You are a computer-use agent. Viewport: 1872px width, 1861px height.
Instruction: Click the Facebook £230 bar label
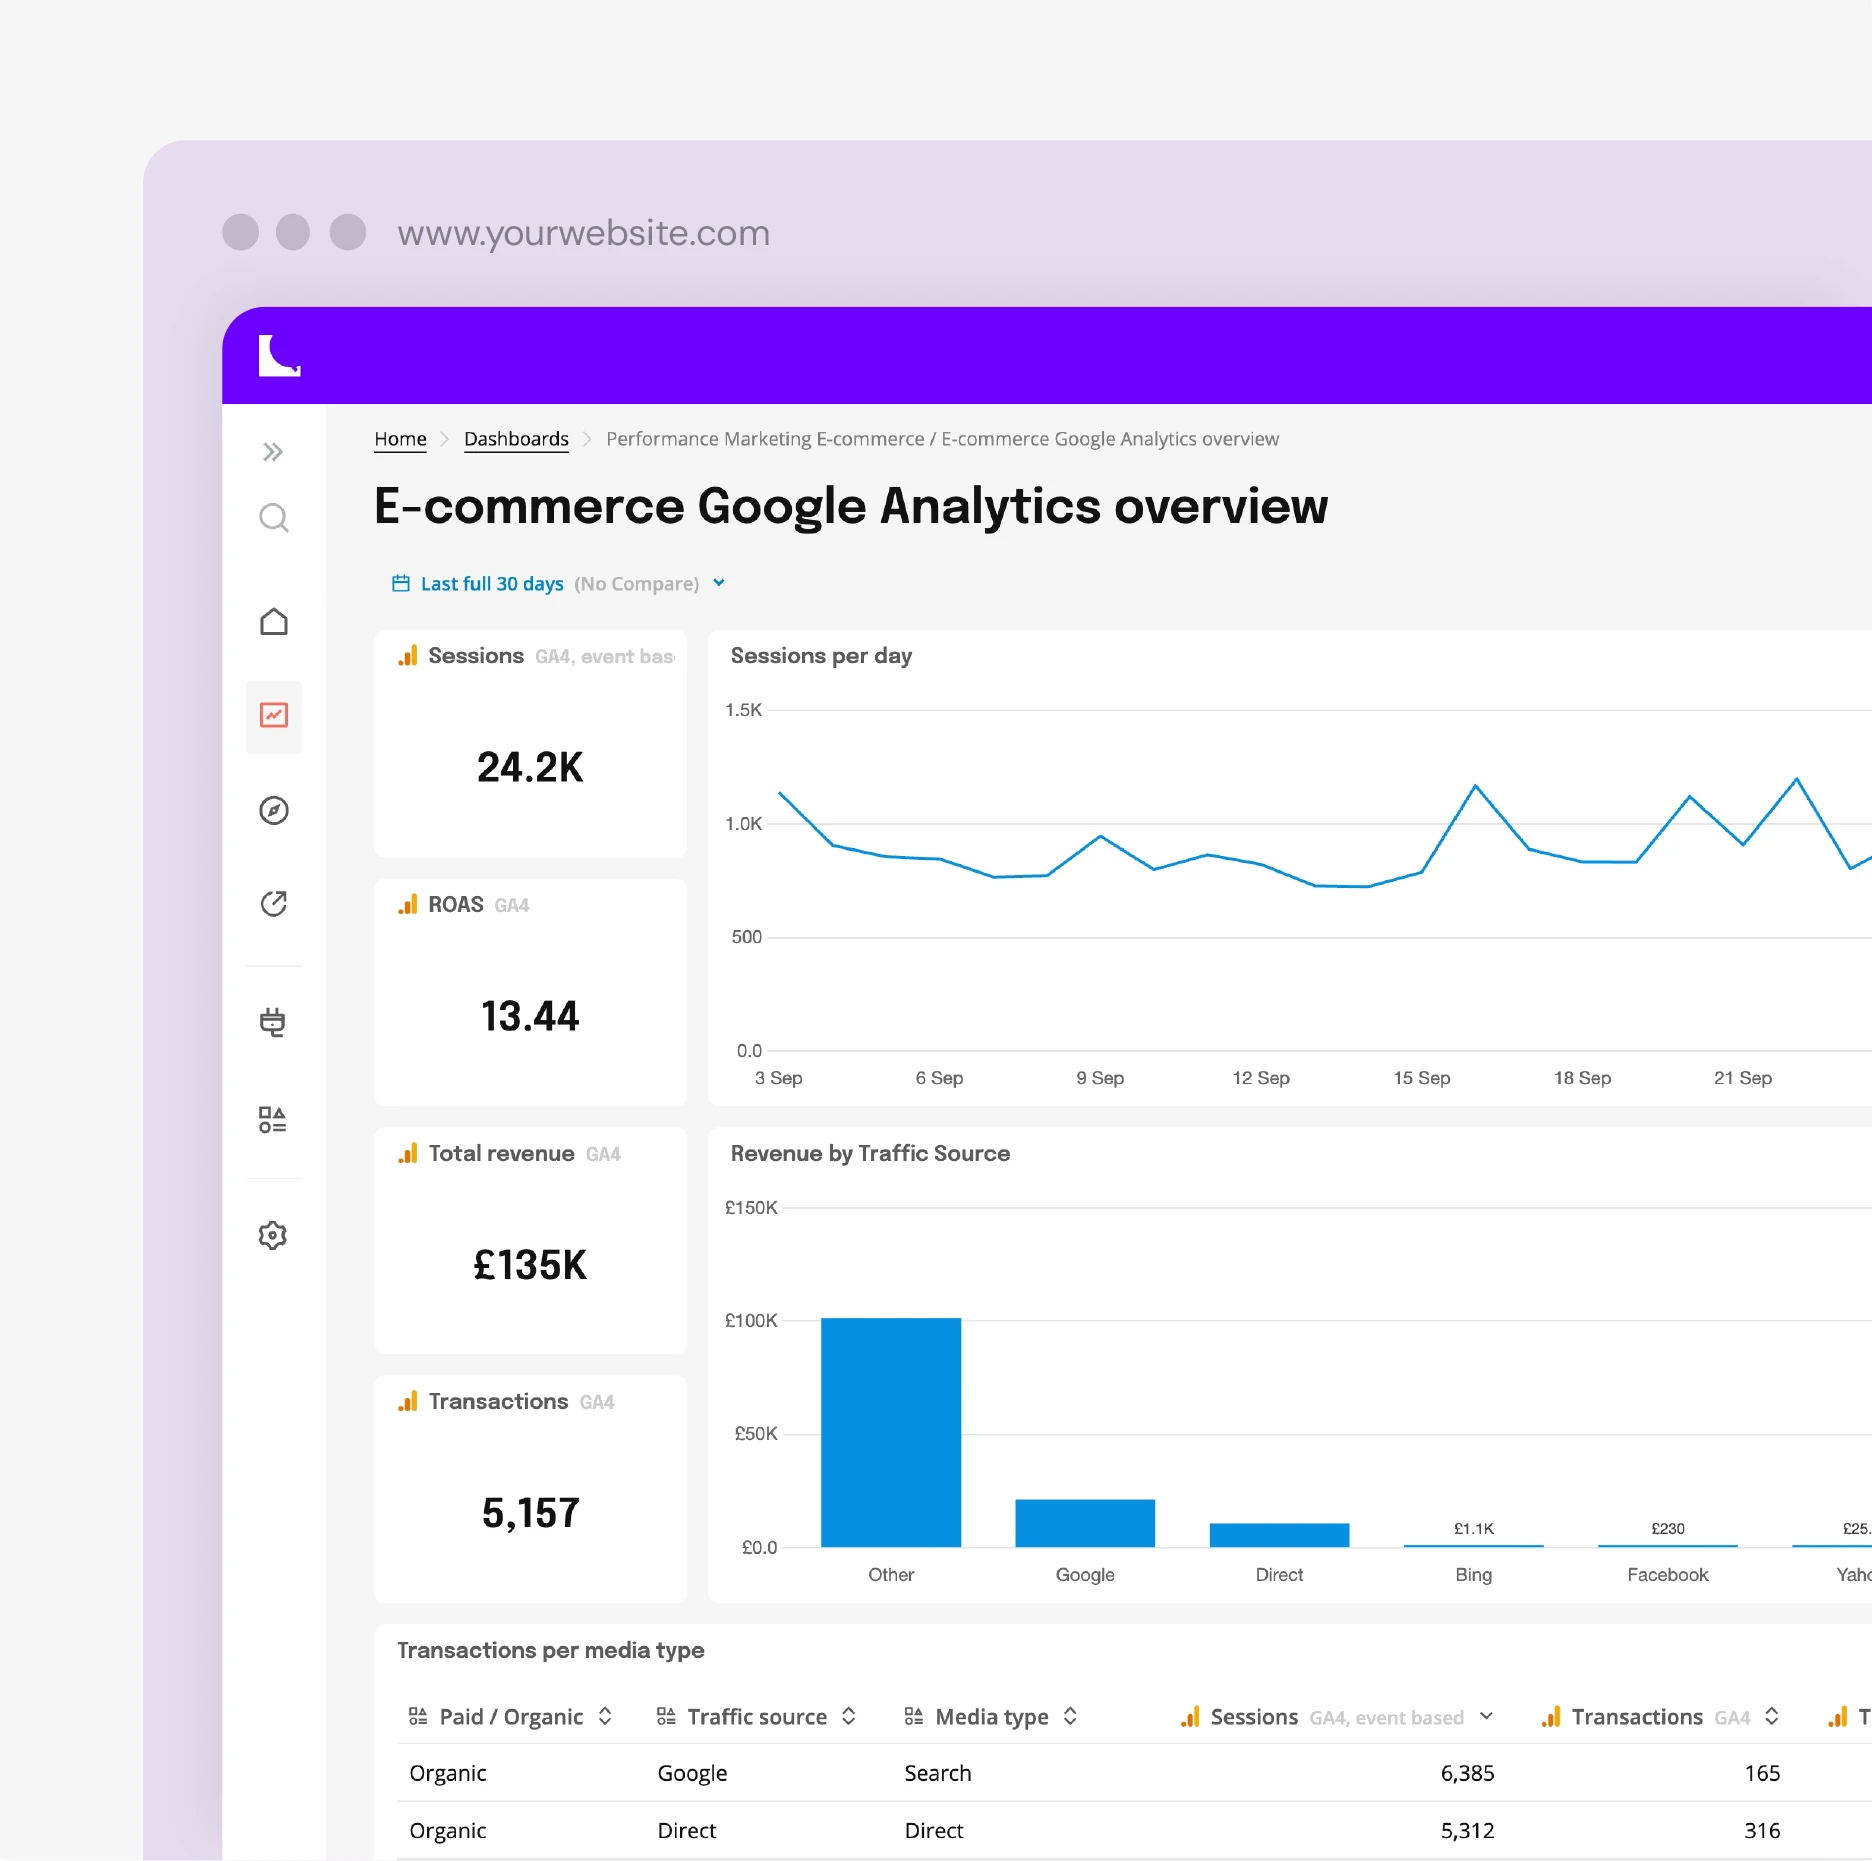1668,1528
